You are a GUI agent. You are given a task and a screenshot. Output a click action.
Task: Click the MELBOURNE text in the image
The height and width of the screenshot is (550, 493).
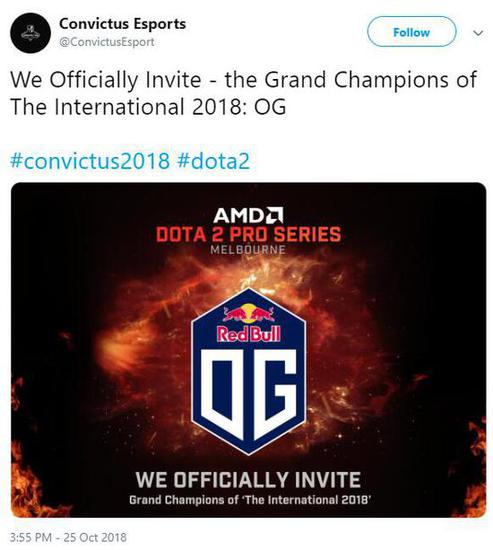coord(248,250)
